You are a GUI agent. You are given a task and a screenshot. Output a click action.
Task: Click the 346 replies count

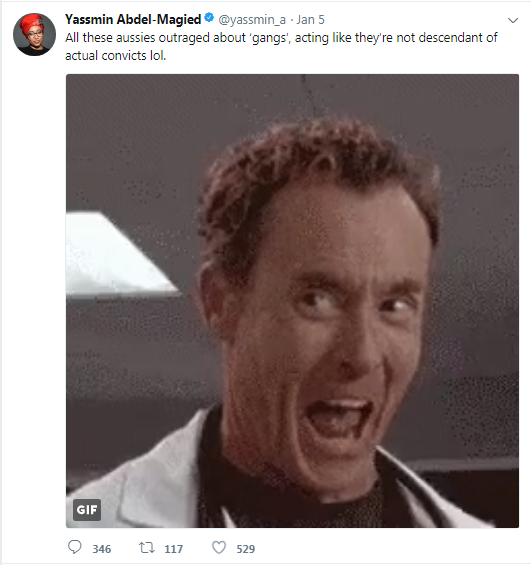coord(102,549)
